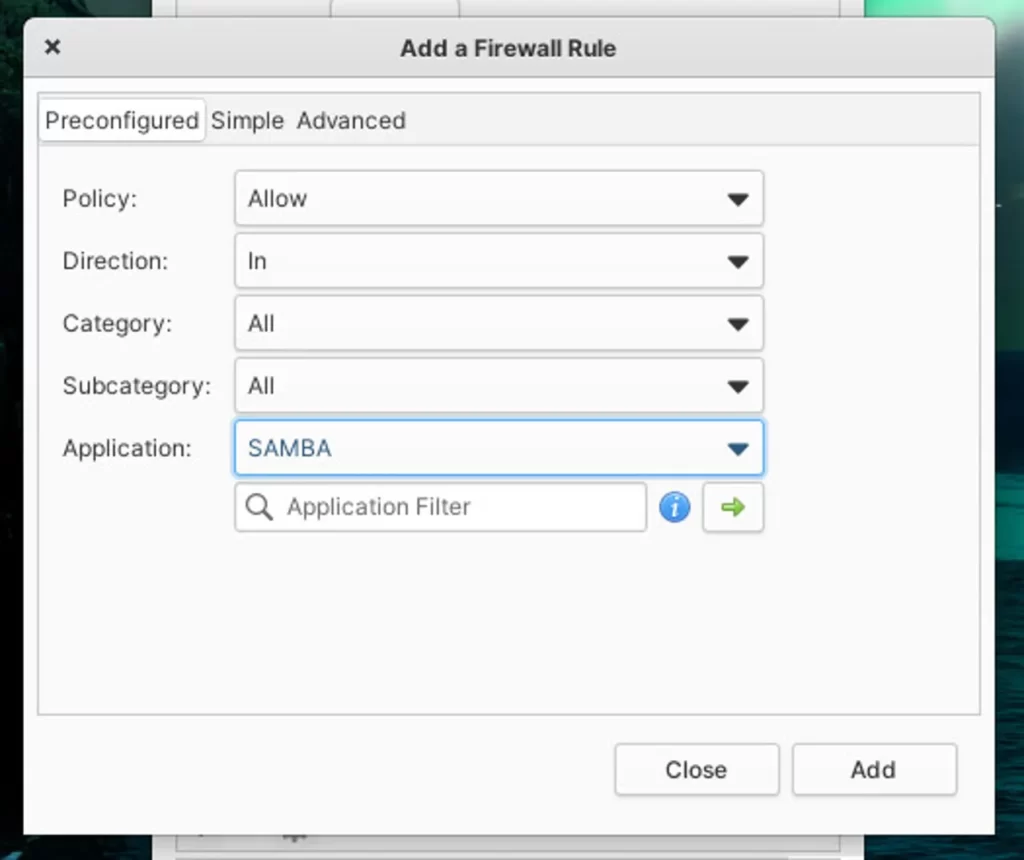The height and width of the screenshot is (860, 1024).
Task: Open the Application dropdown showing SAMBA
Action: [x=499, y=448]
